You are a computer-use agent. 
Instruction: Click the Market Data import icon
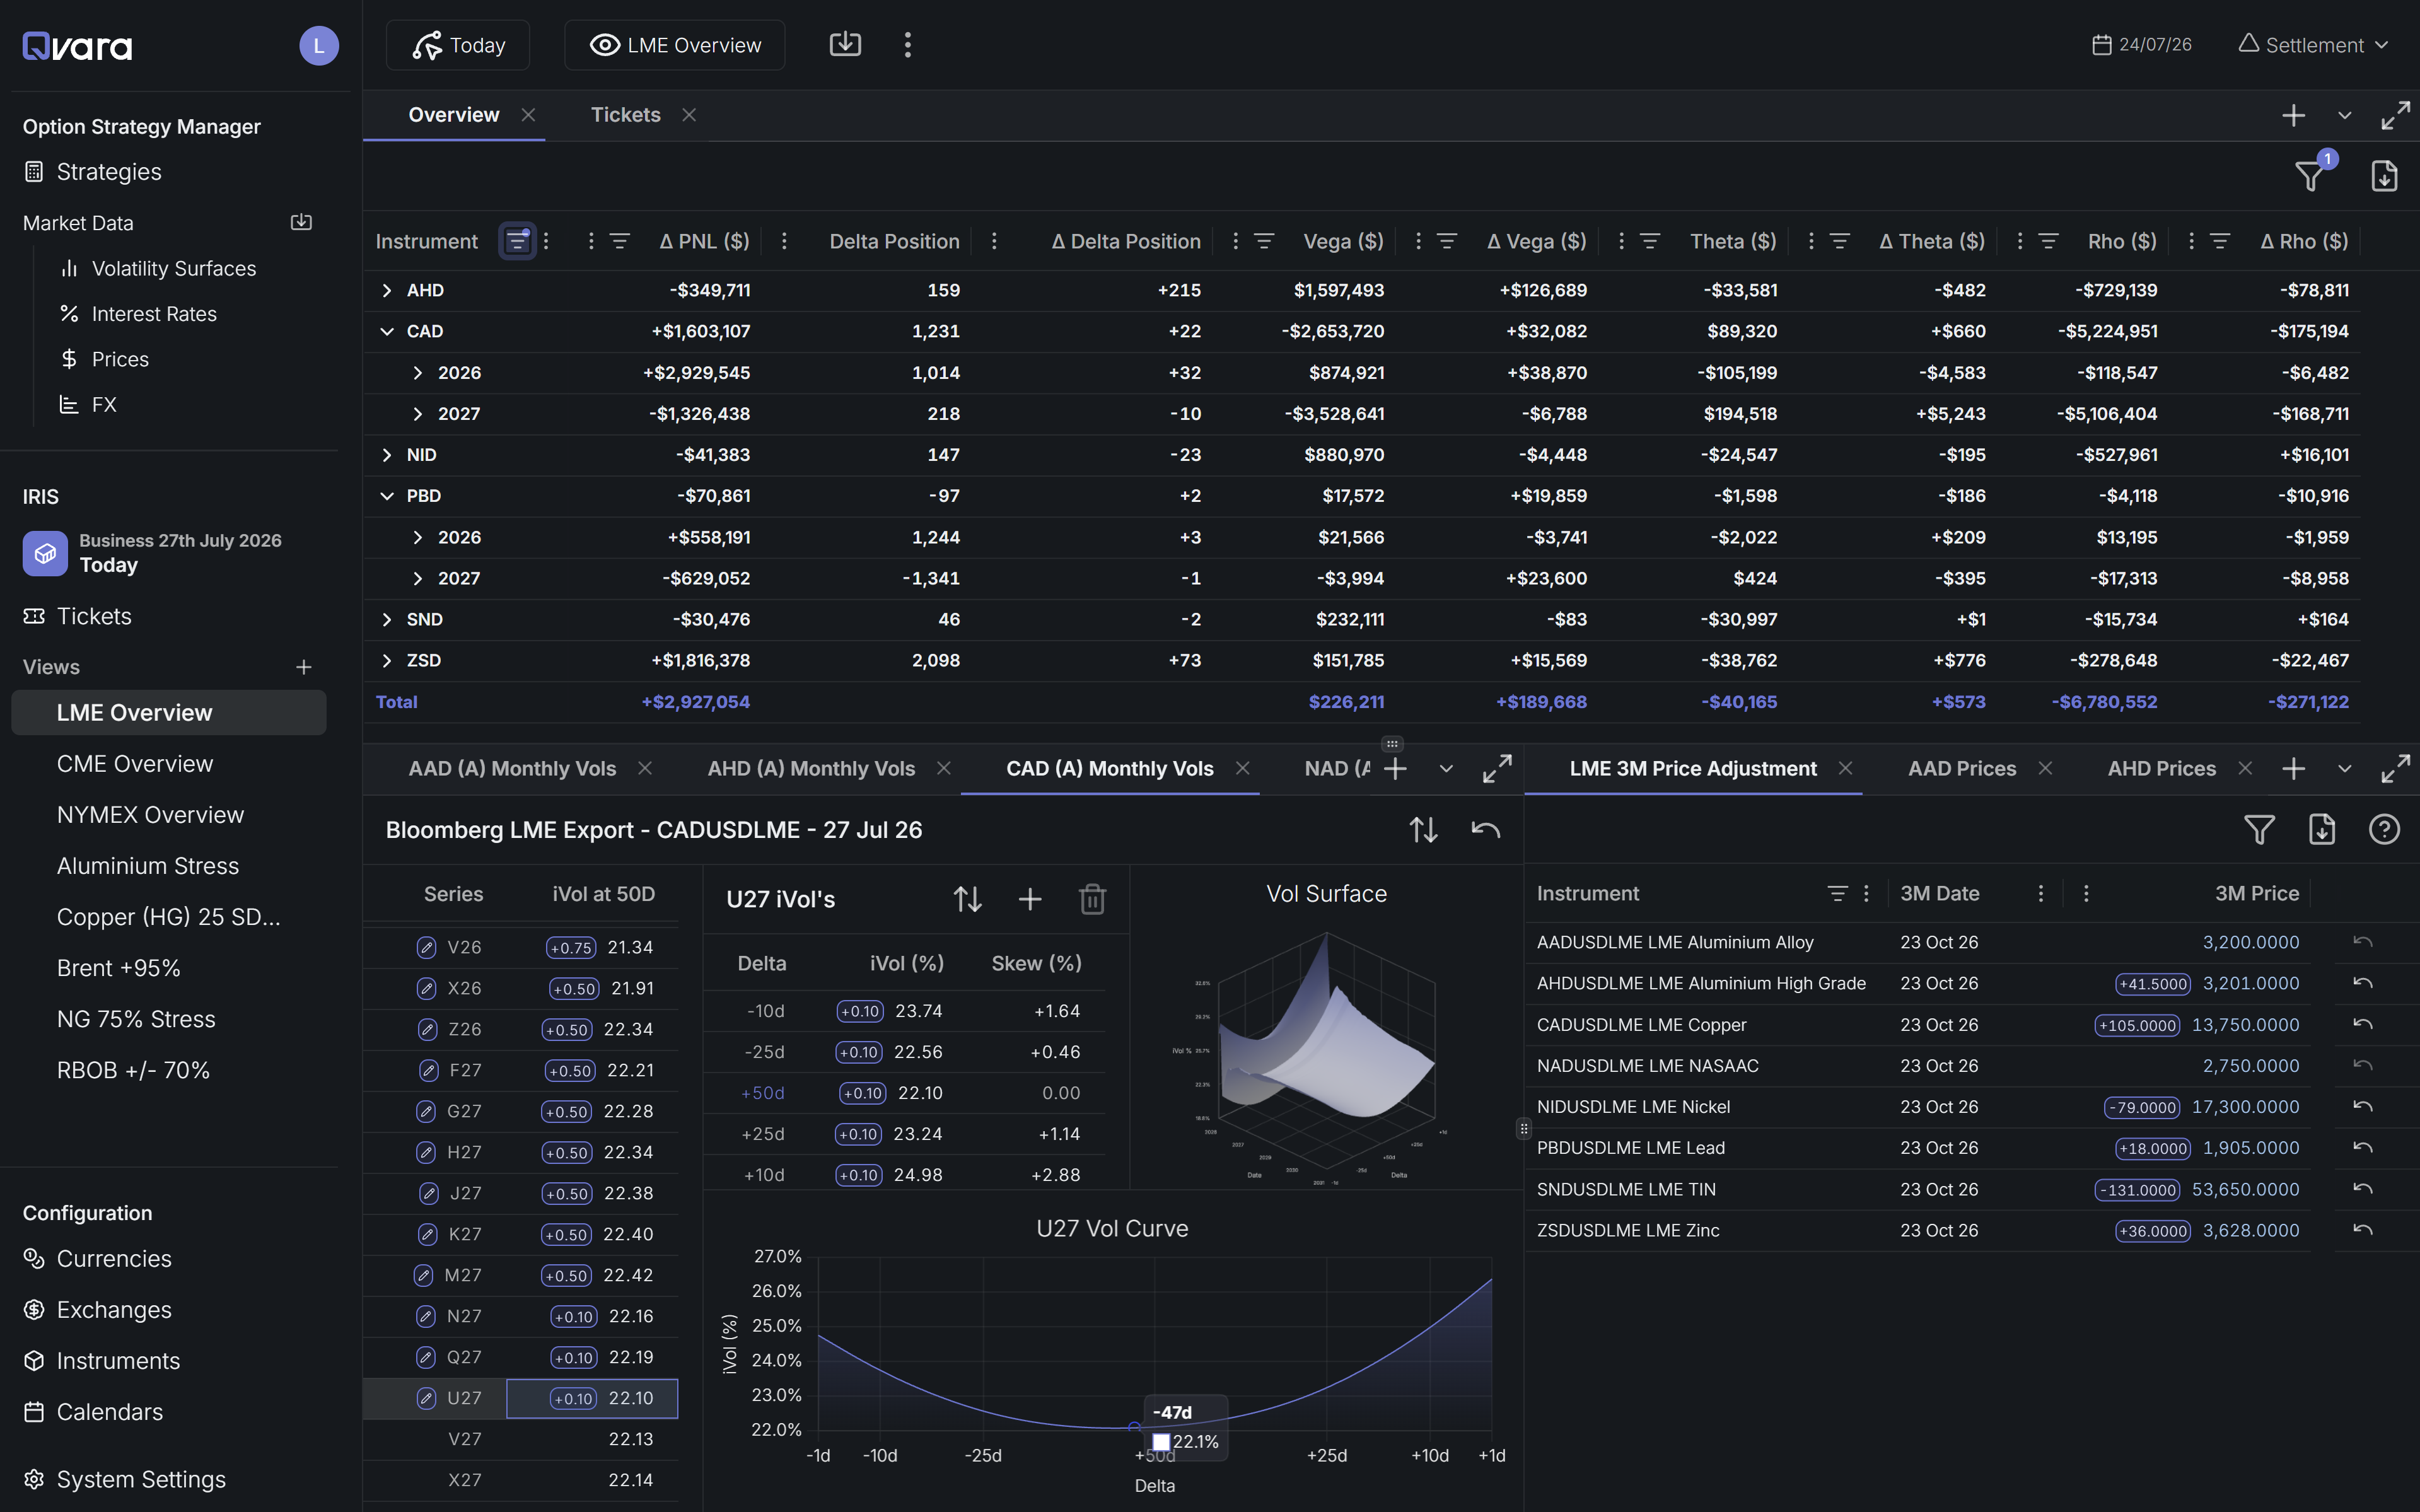(x=301, y=222)
